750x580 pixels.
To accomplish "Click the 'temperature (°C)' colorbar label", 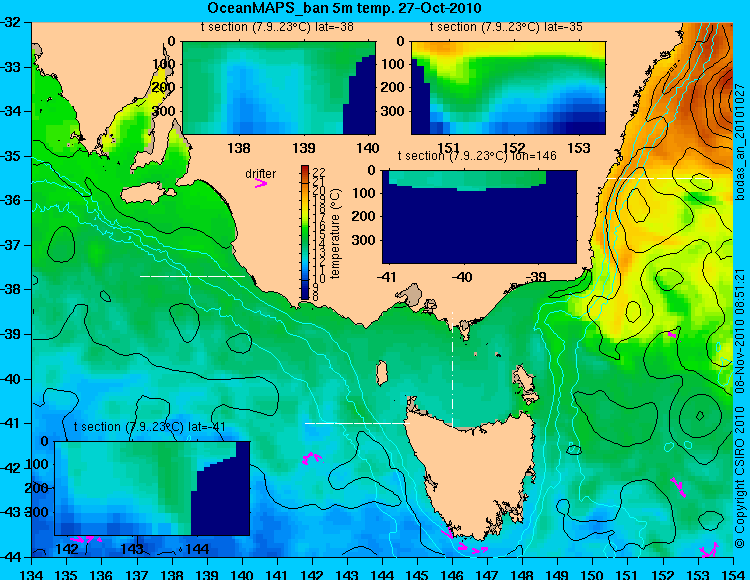I will click(335, 233).
